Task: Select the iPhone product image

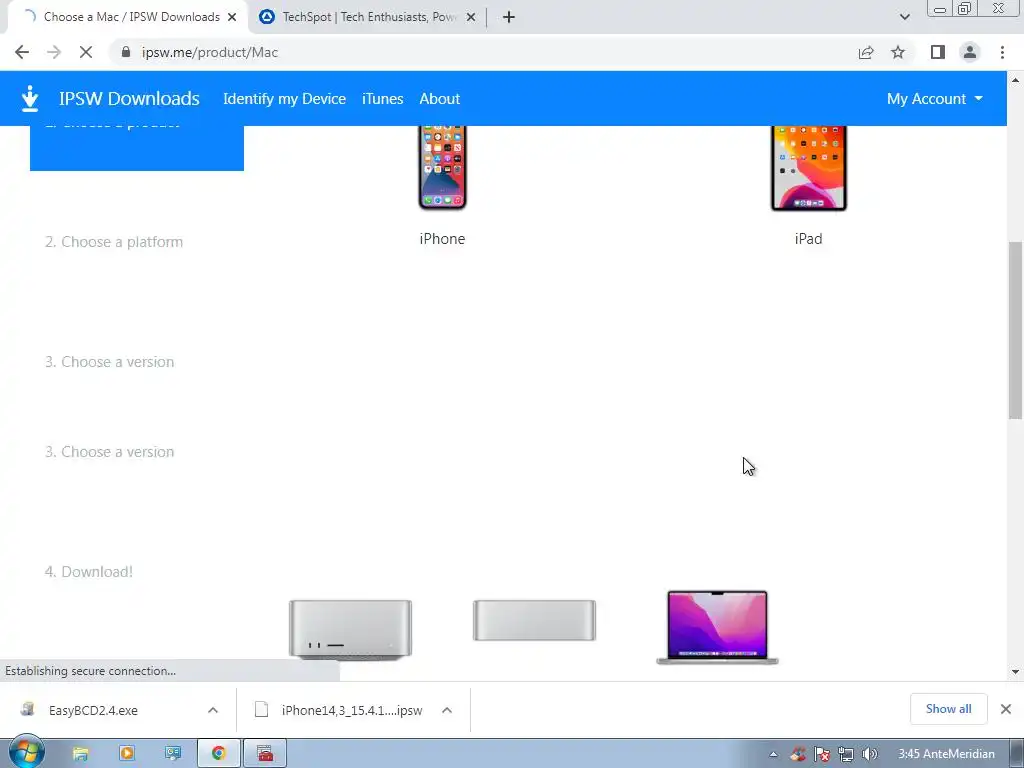Action: coord(442,168)
